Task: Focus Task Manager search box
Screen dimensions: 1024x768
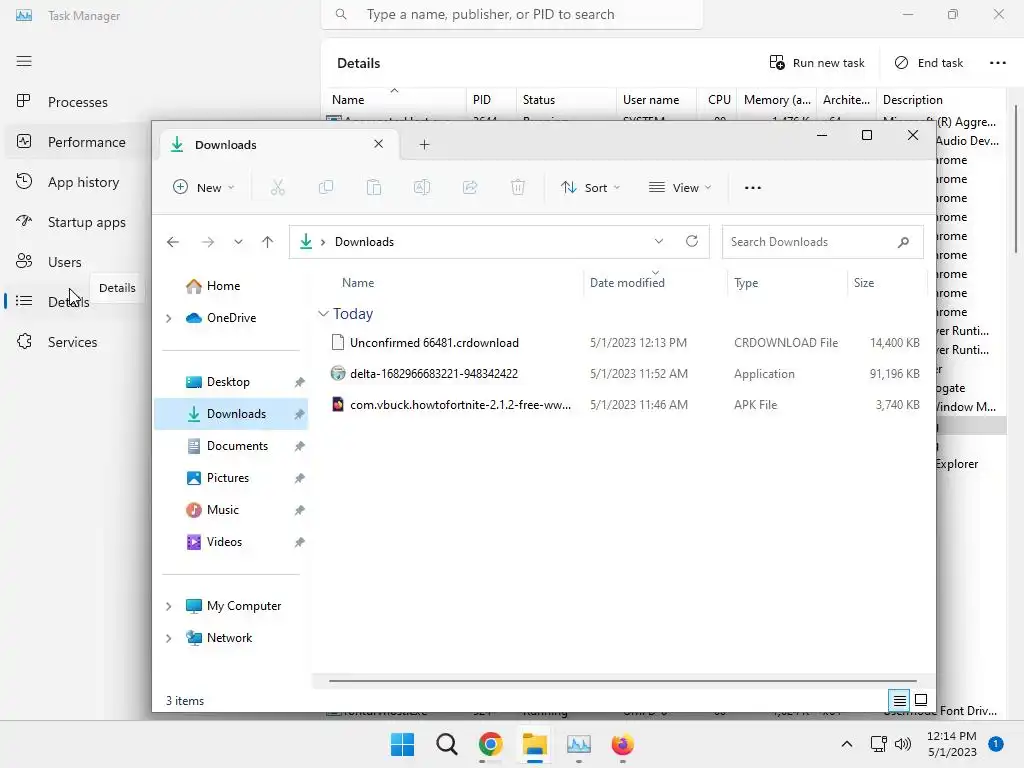Action: tap(512, 14)
